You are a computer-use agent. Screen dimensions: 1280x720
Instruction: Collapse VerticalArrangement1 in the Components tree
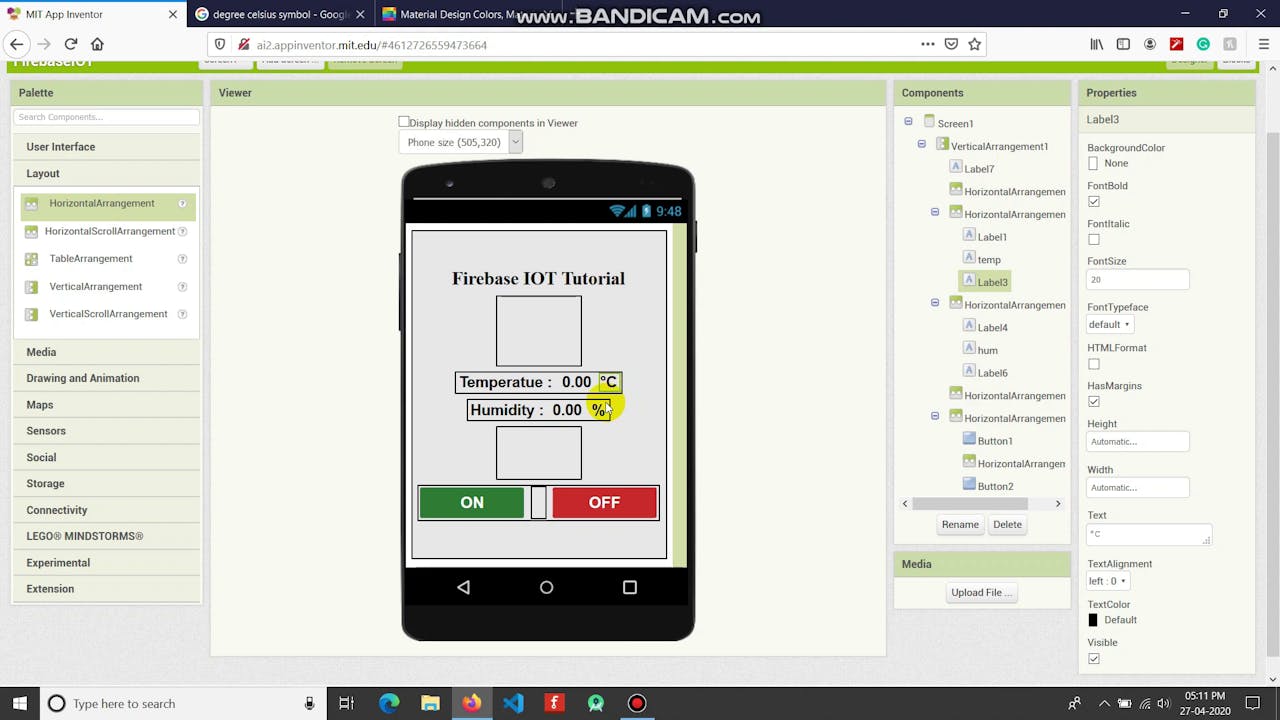tap(921, 144)
